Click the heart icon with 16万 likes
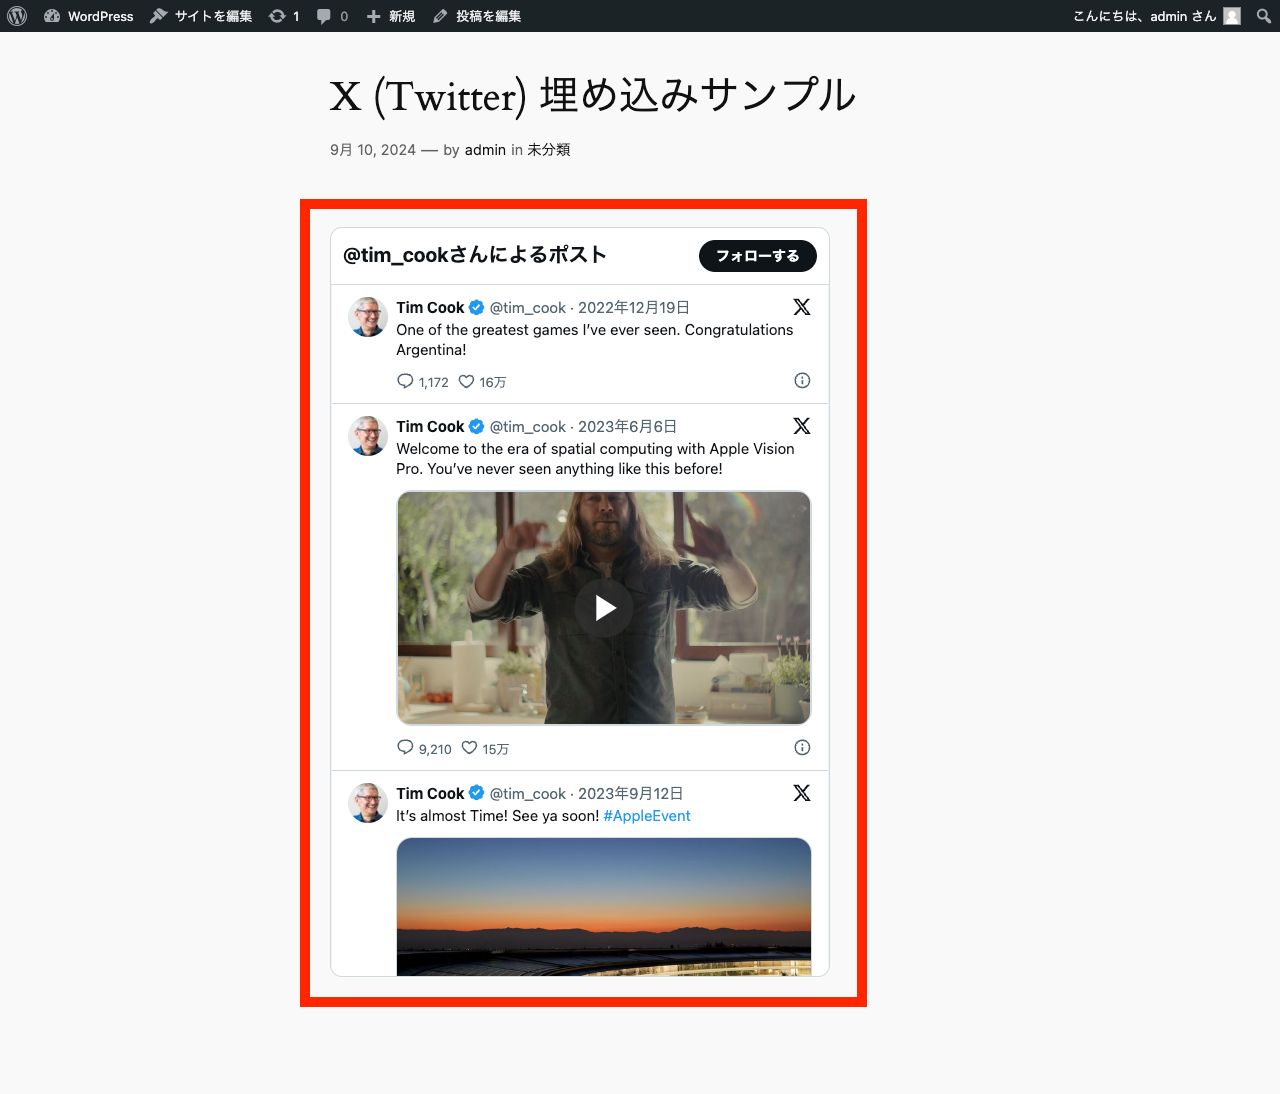 point(466,381)
